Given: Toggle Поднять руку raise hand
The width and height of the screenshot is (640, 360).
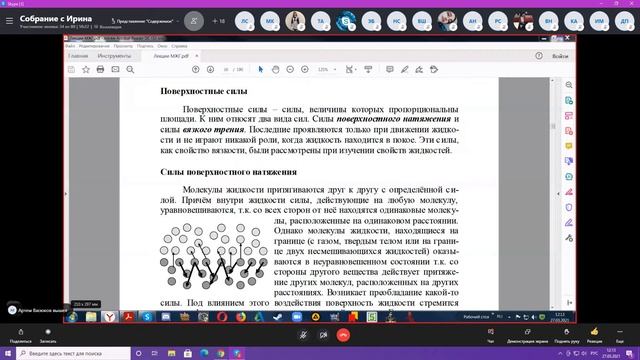Looking at the screenshot, I should pyautogui.click(x=567, y=336).
